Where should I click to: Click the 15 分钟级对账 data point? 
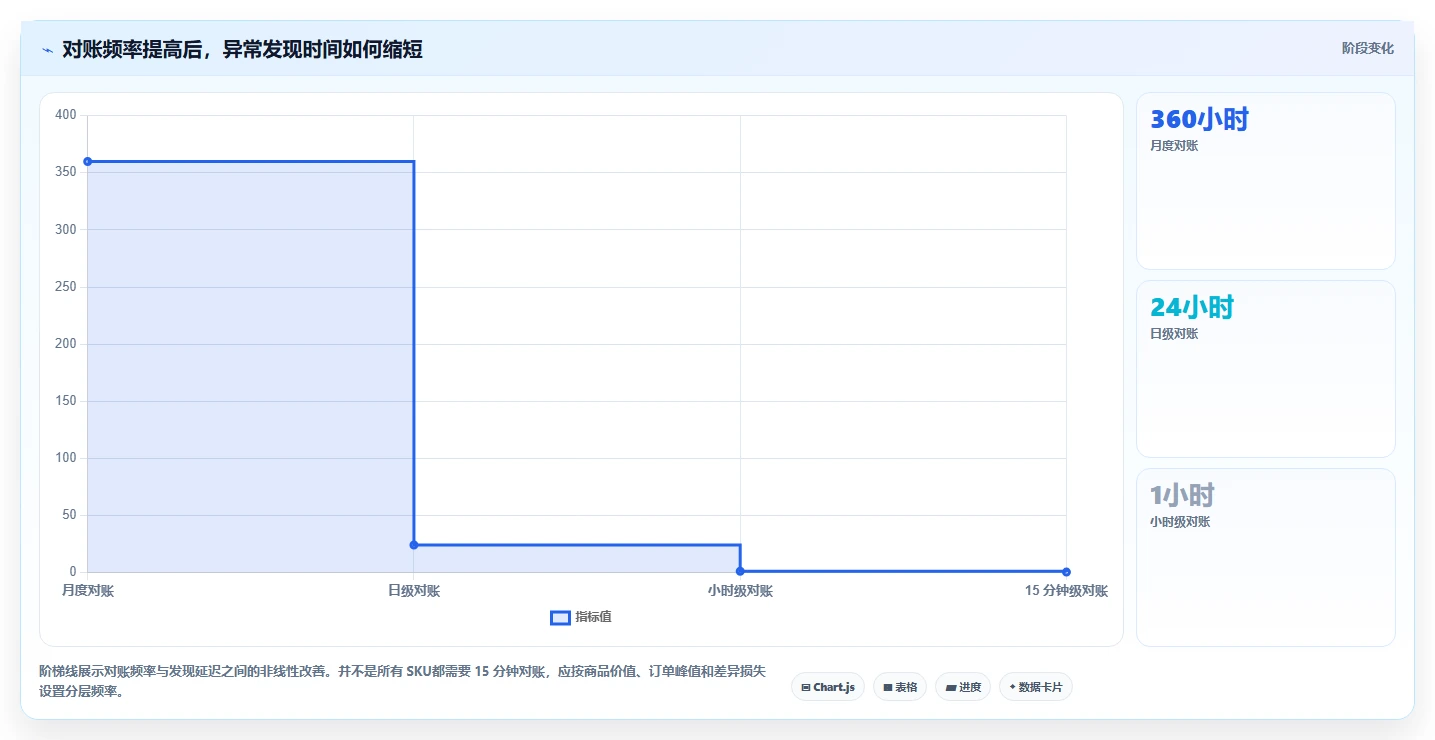click(x=1066, y=572)
